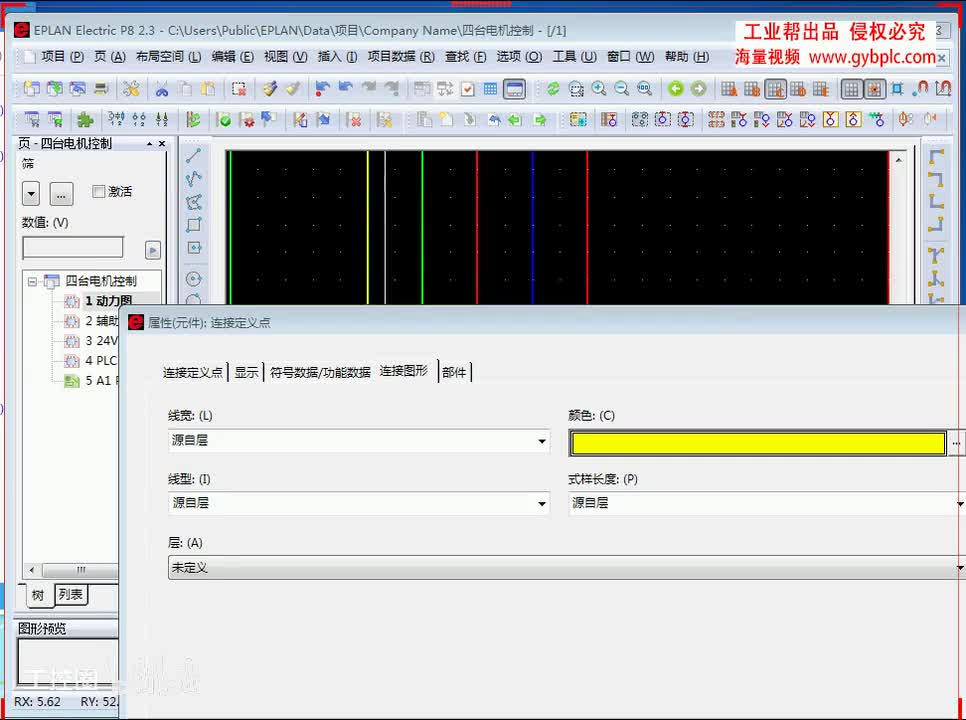966x720 pixels.
Task: Select the rectangle drawing tool
Action: coord(193,225)
